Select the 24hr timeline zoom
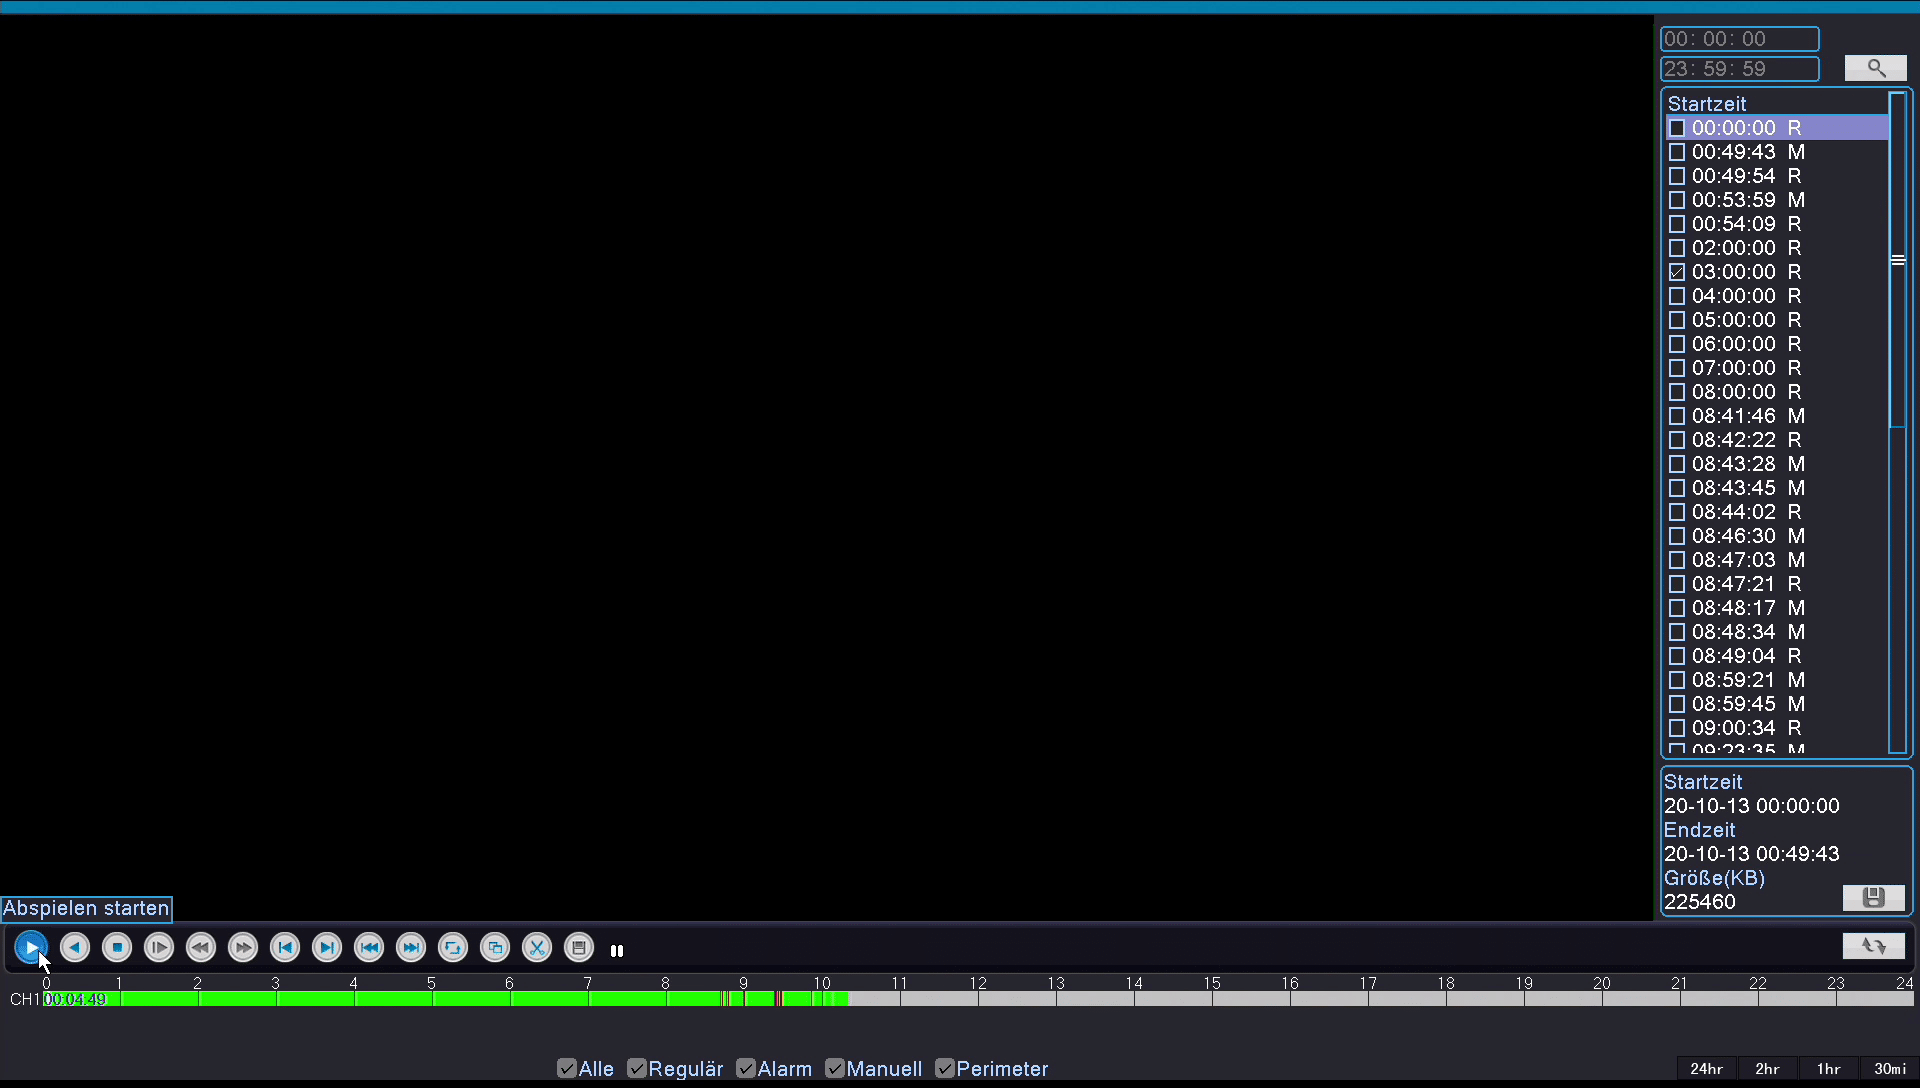1920x1088 pixels. [1707, 1069]
